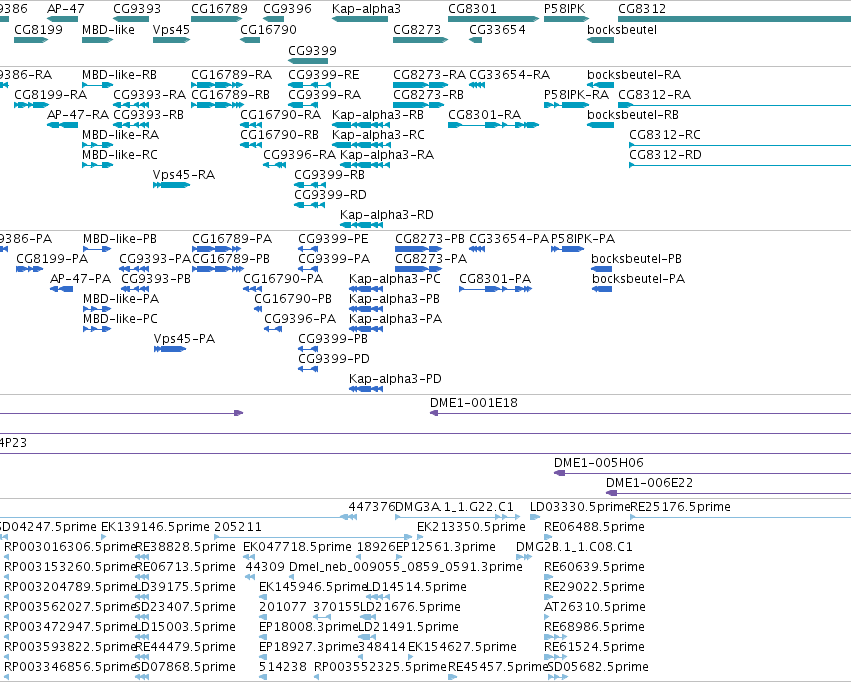Click EST EK213350.5prime

click(x=471, y=527)
